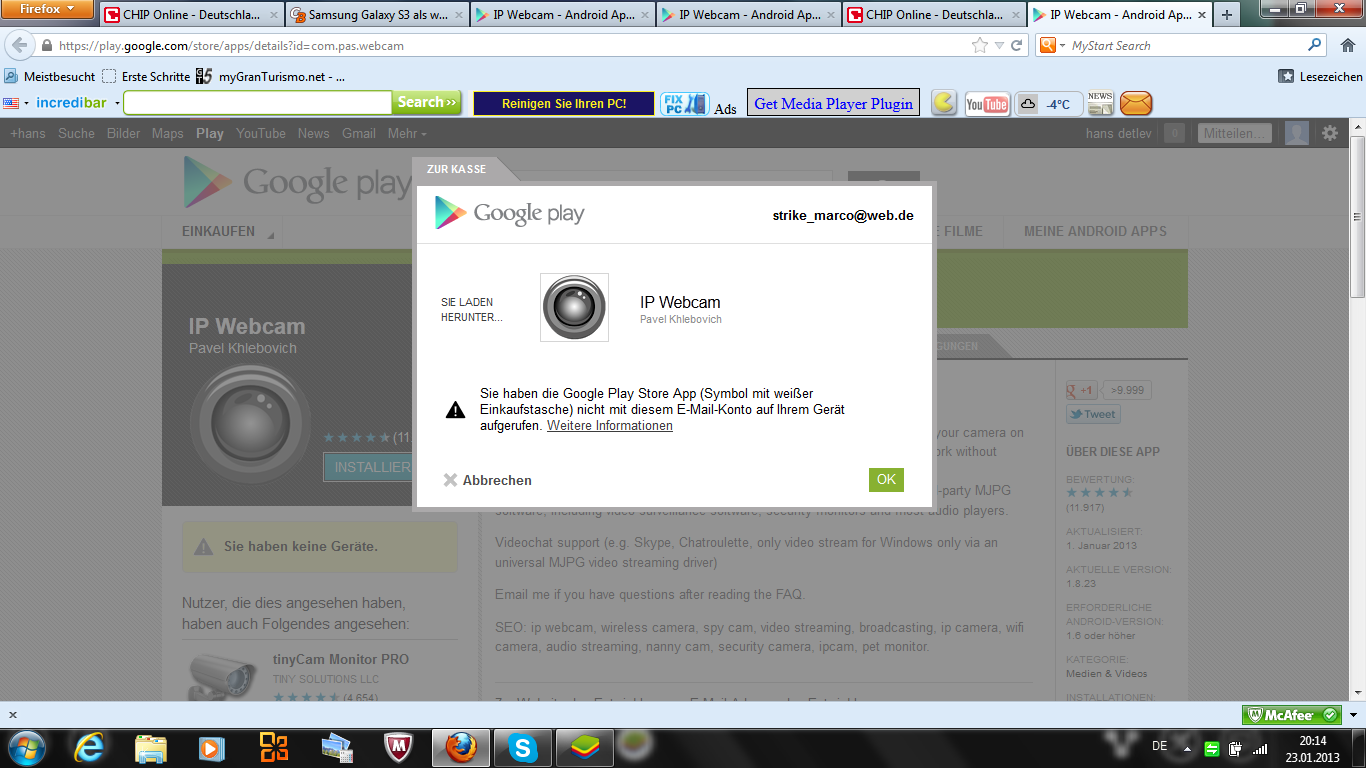Open Skype from the taskbar
The image size is (1366, 768).
coord(522,747)
